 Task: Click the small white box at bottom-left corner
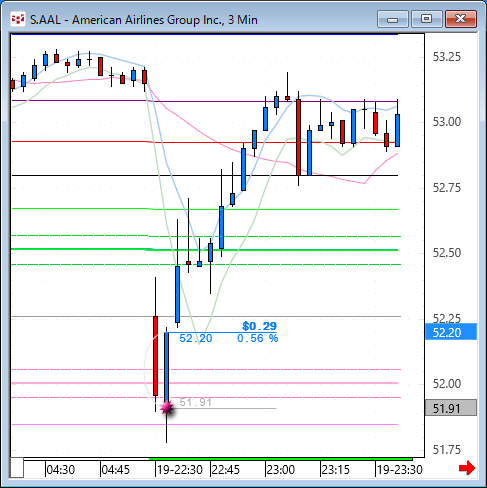tap(17, 468)
